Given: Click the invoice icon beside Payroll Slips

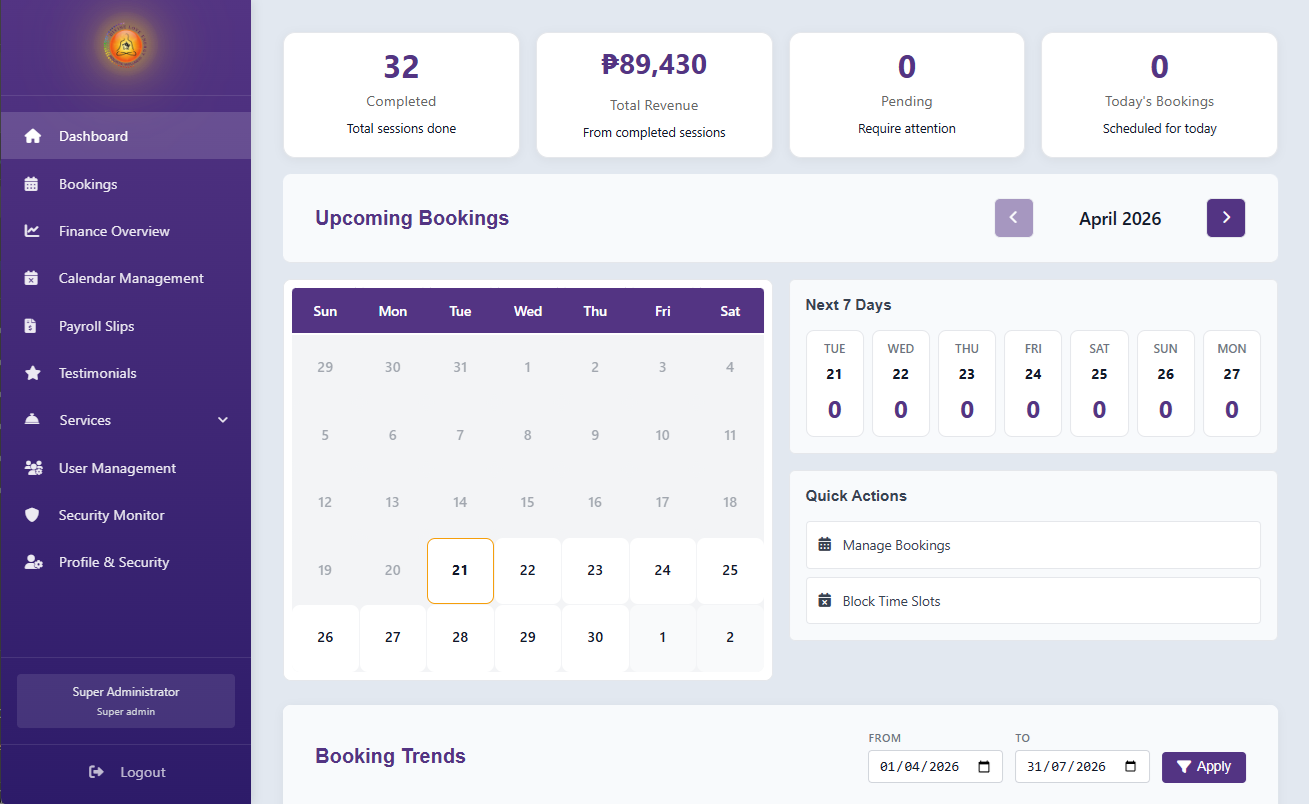Looking at the screenshot, I should click(31, 326).
